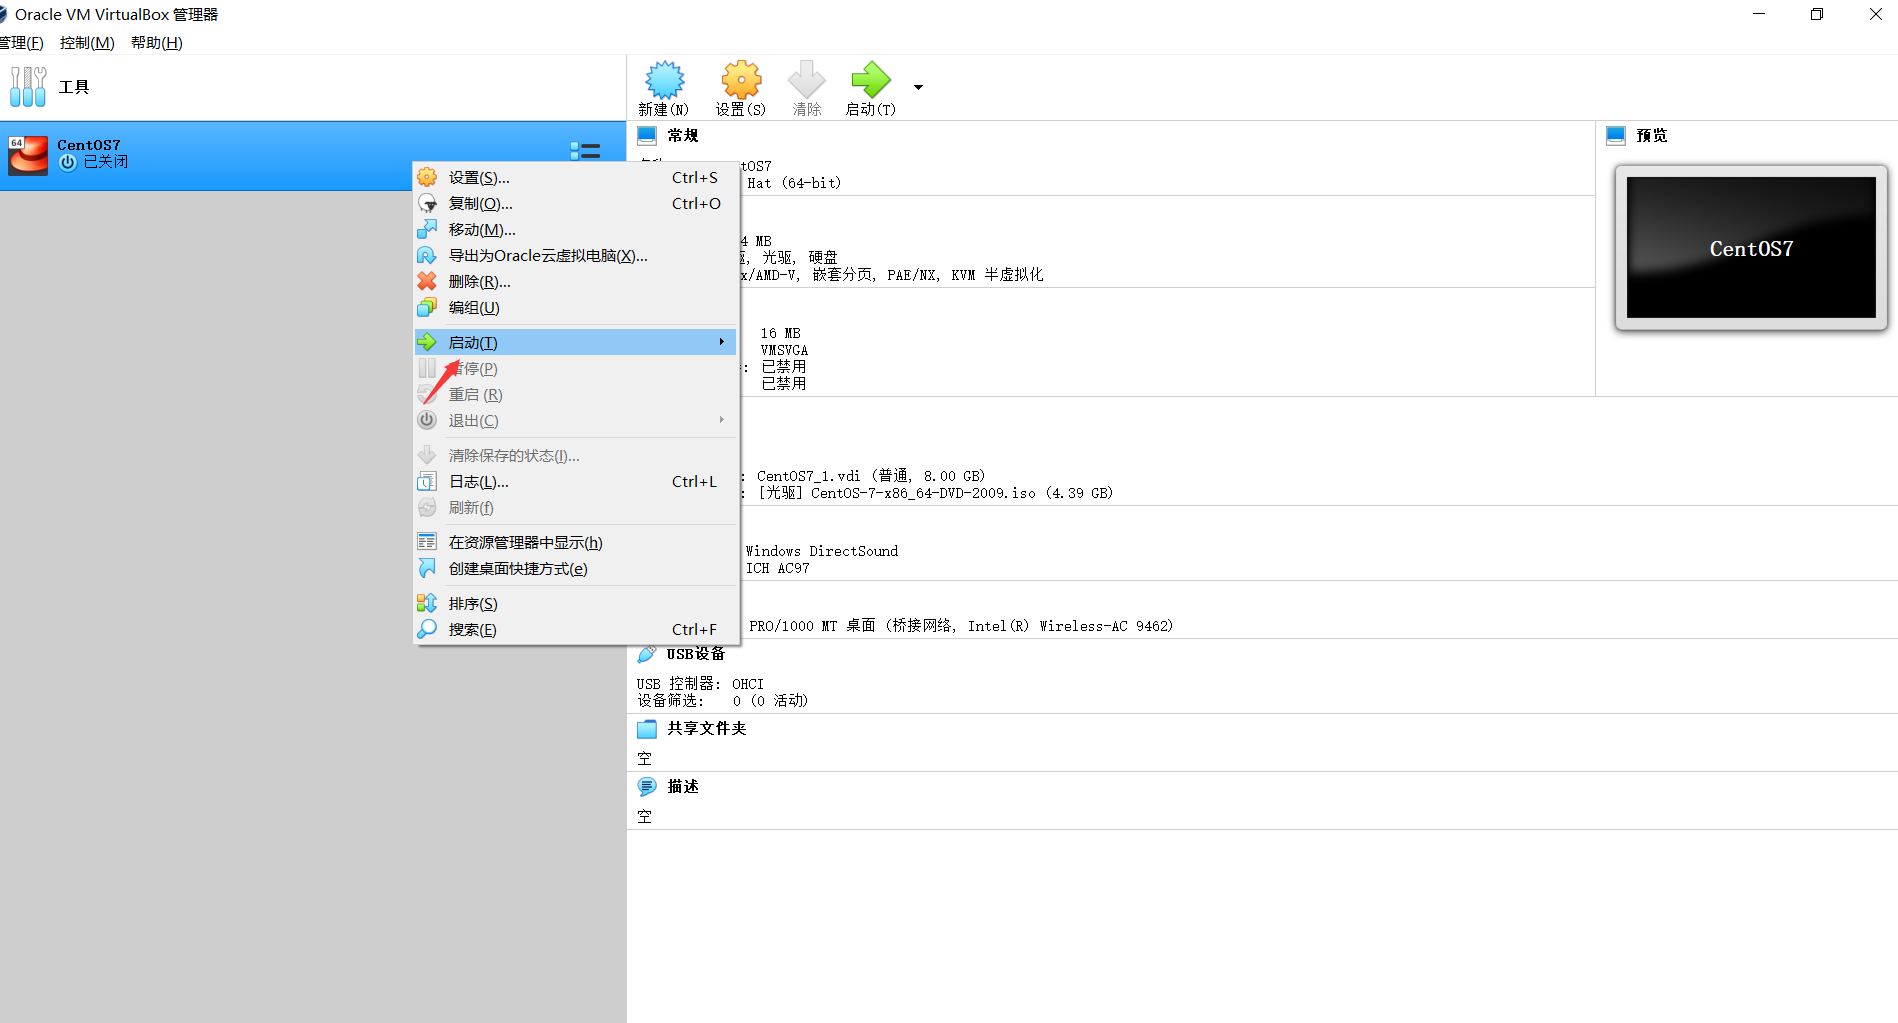Open the File (管理) menu
The image size is (1898, 1023).
[x=22, y=43]
